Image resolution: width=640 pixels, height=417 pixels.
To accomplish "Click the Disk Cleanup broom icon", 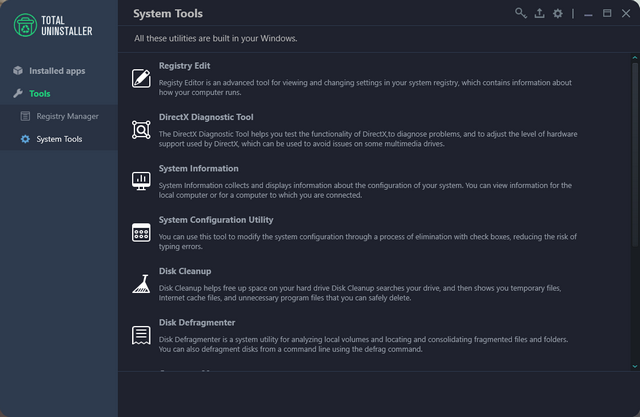I will click(x=141, y=284).
